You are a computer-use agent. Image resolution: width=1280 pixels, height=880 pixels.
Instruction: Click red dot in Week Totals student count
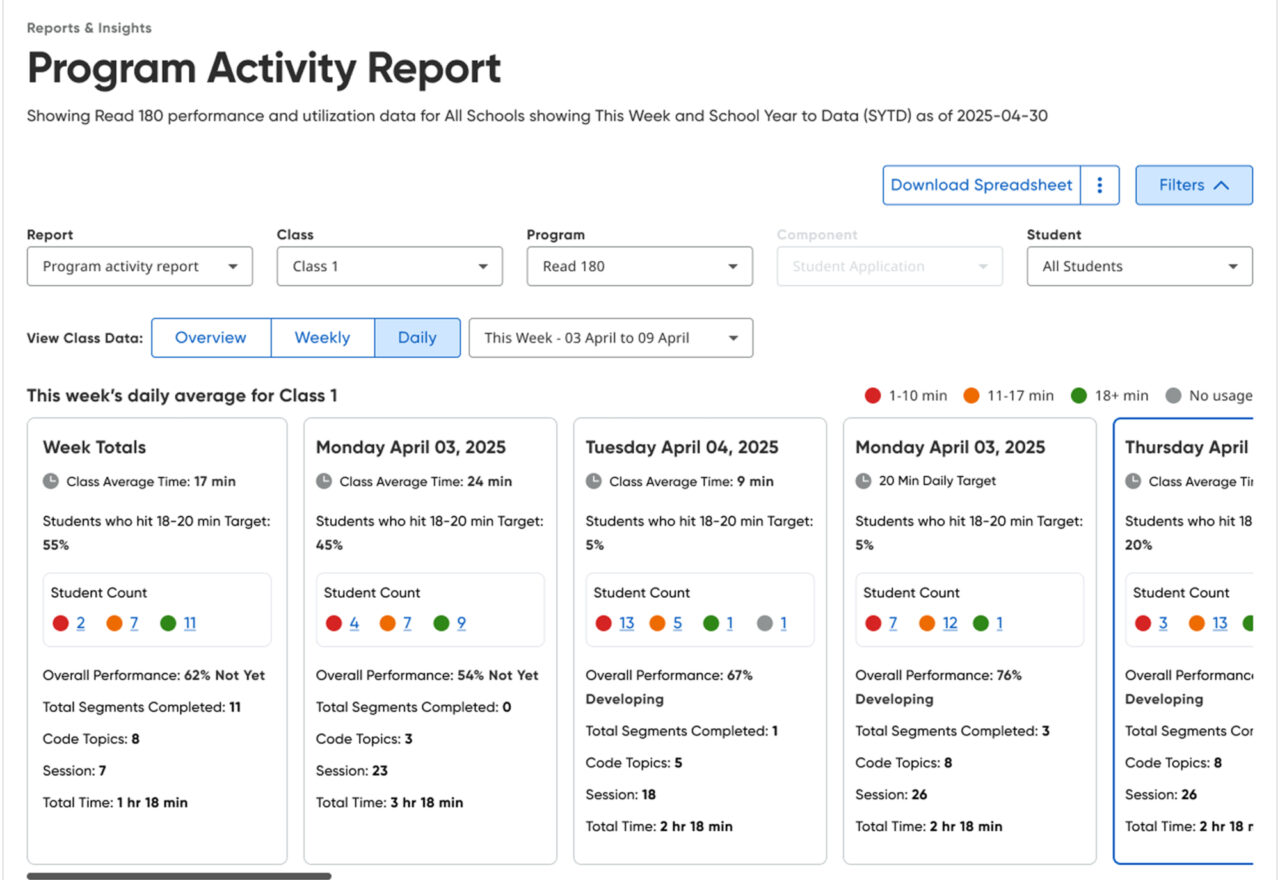pyautogui.click(x=60, y=623)
